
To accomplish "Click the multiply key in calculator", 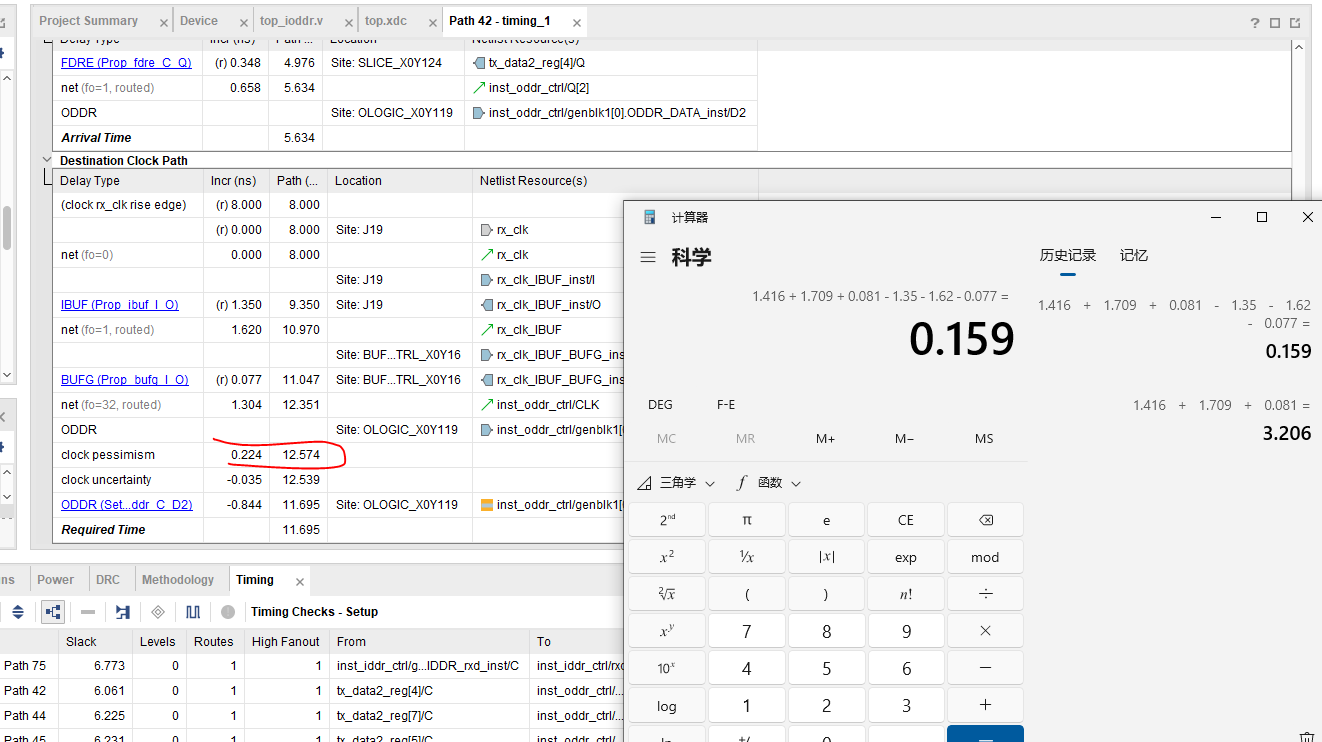I will [x=985, y=631].
